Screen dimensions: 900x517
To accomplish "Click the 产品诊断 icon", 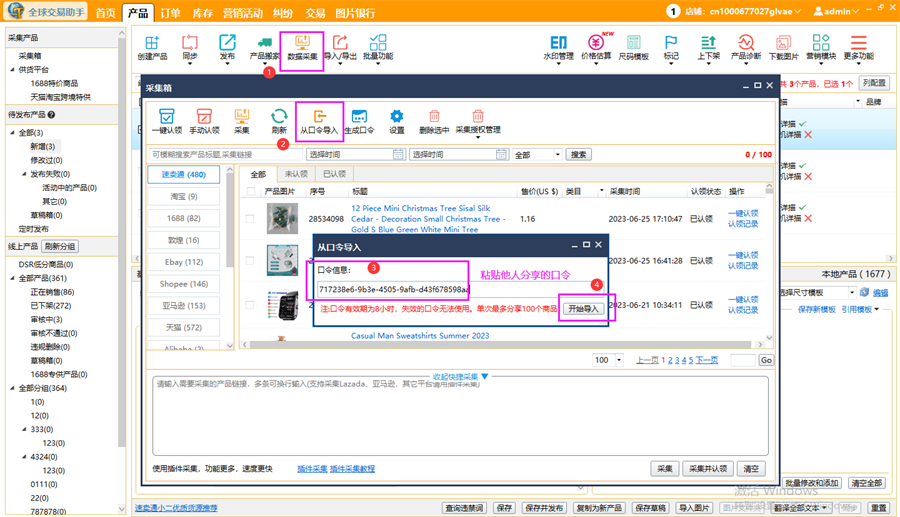I will 746,47.
